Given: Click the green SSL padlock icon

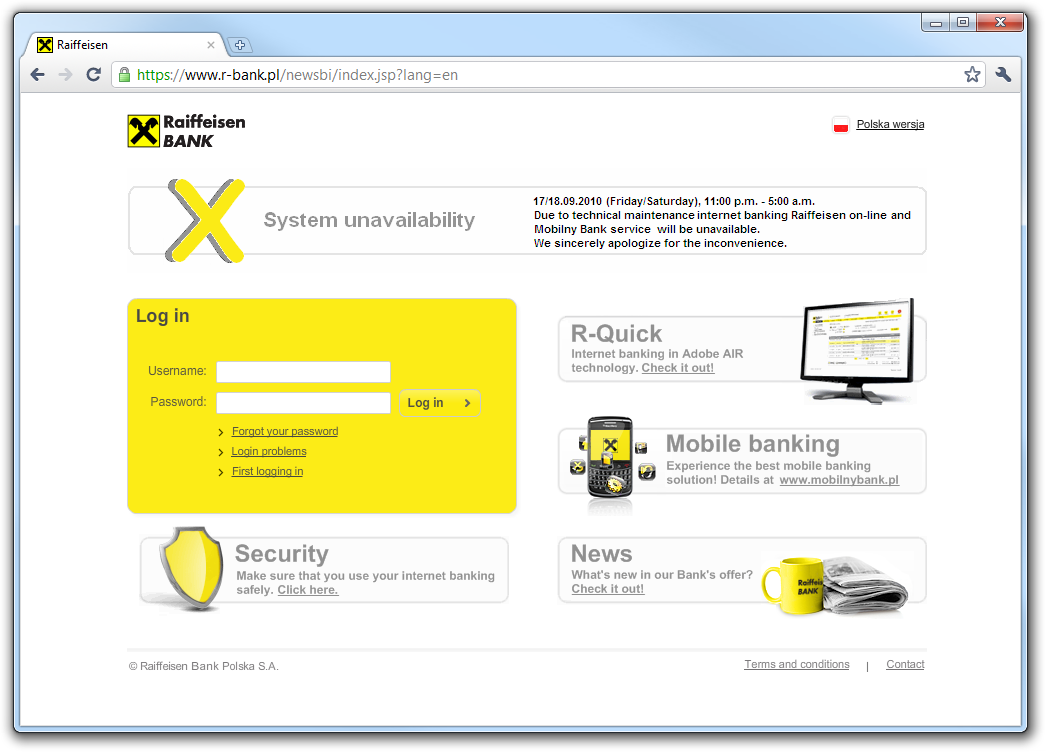Looking at the screenshot, I should pos(124,75).
